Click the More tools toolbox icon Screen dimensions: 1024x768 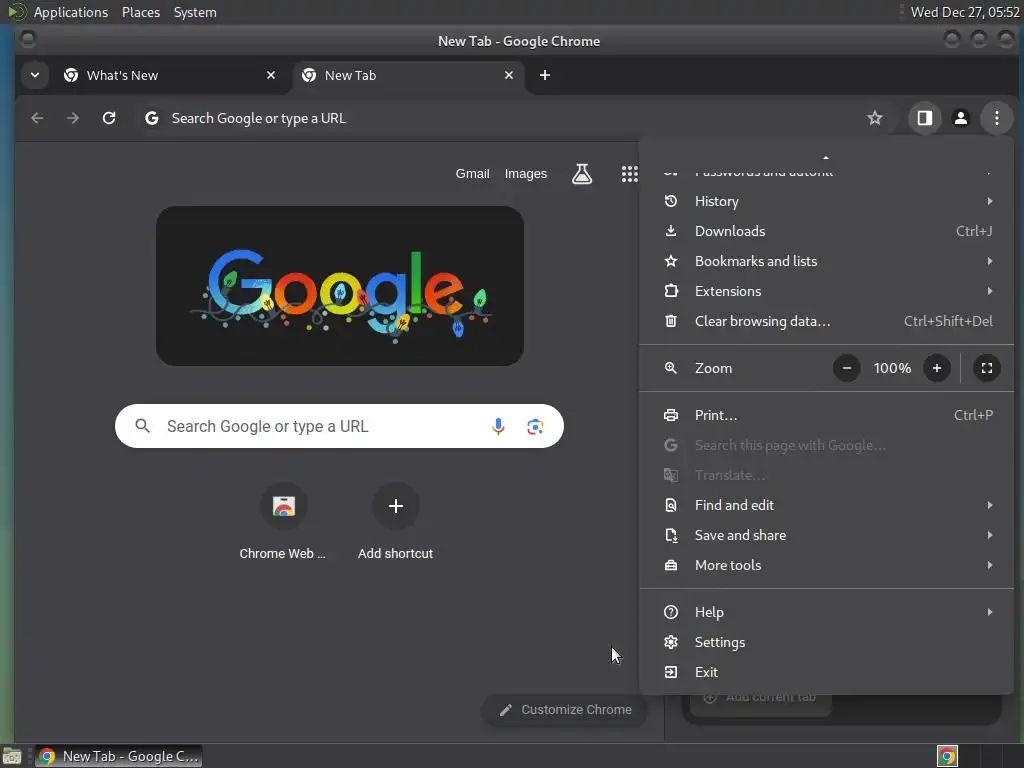(x=671, y=566)
